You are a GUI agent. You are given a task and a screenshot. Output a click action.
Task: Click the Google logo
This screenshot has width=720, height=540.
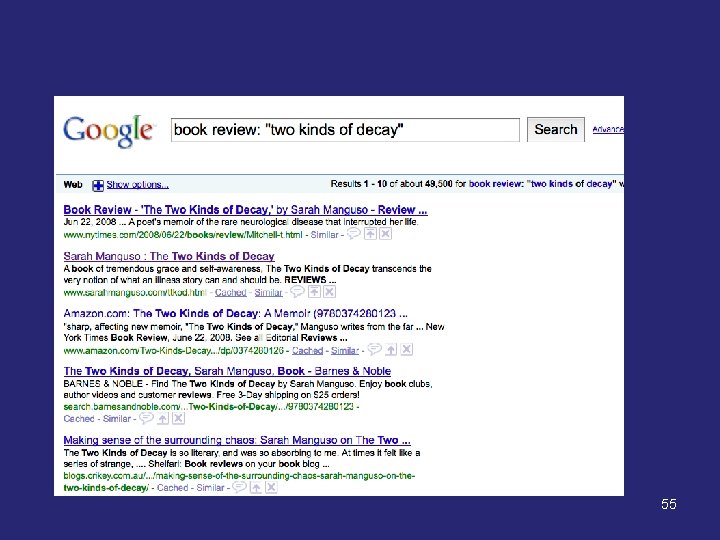(x=108, y=131)
